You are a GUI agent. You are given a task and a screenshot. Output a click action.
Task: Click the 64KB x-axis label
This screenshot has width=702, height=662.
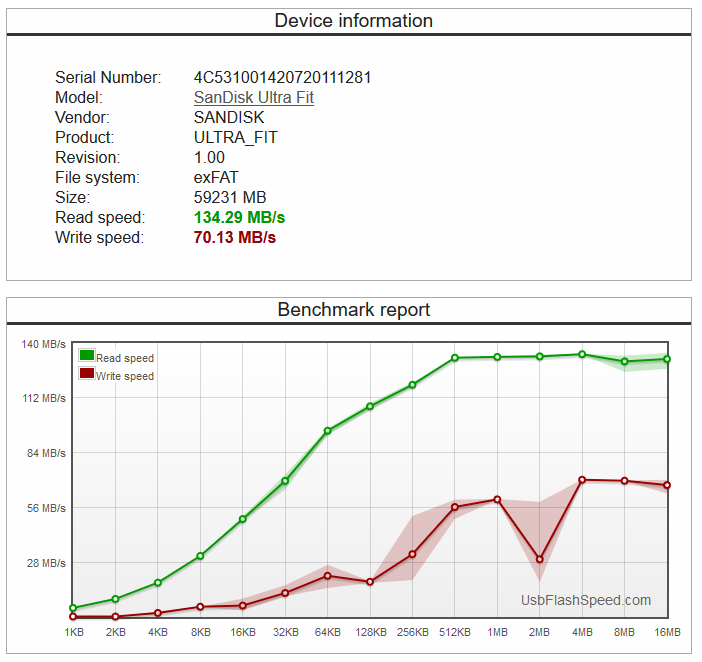pos(328,632)
